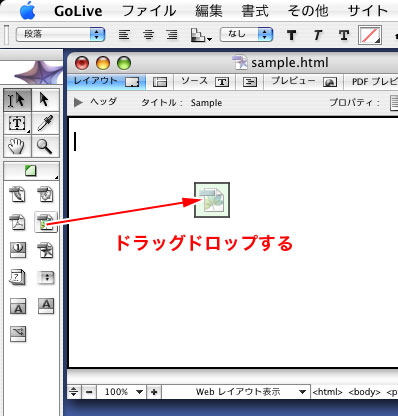Select the eyedropper tool
This screenshot has height=416, width=398.
pyautogui.click(x=45, y=123)
